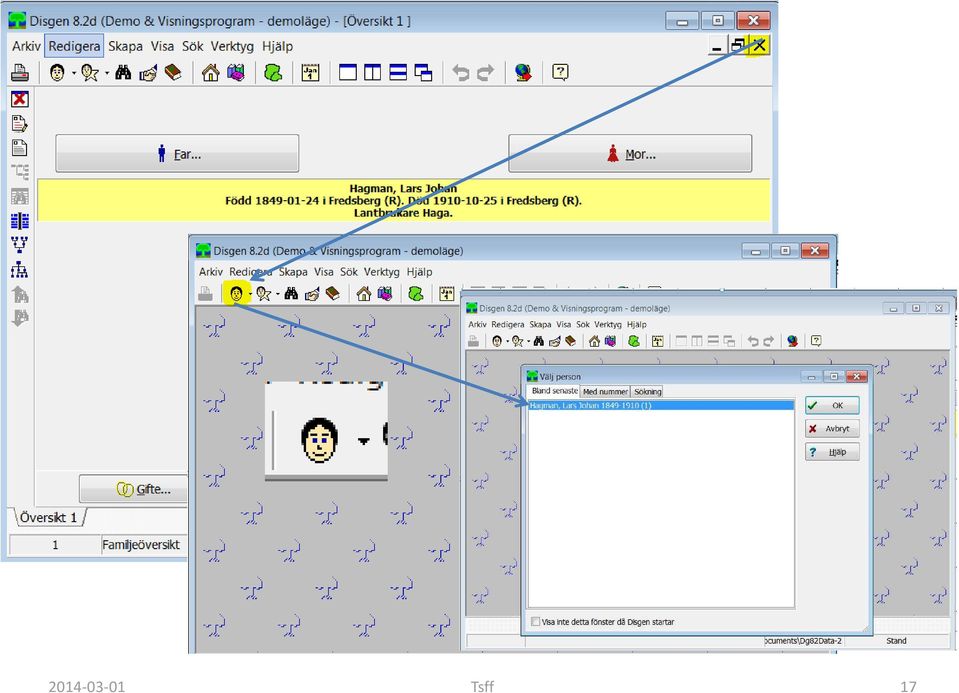Expand the arrow beside face icon in Översikt 1 toolbar
The height and width of the screenshot is (693, 959).
(73, 73)
